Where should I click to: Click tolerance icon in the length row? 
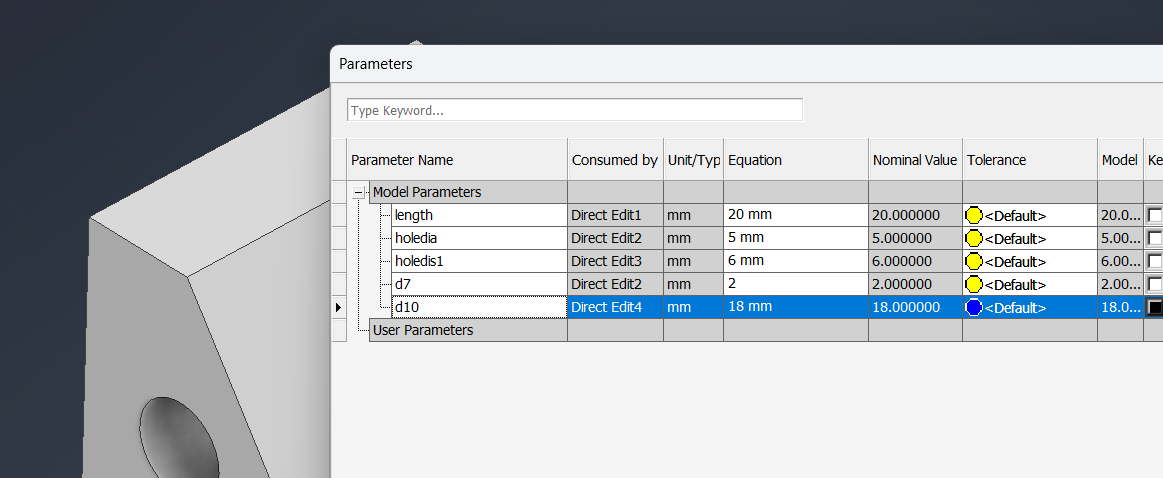point(974,215)
